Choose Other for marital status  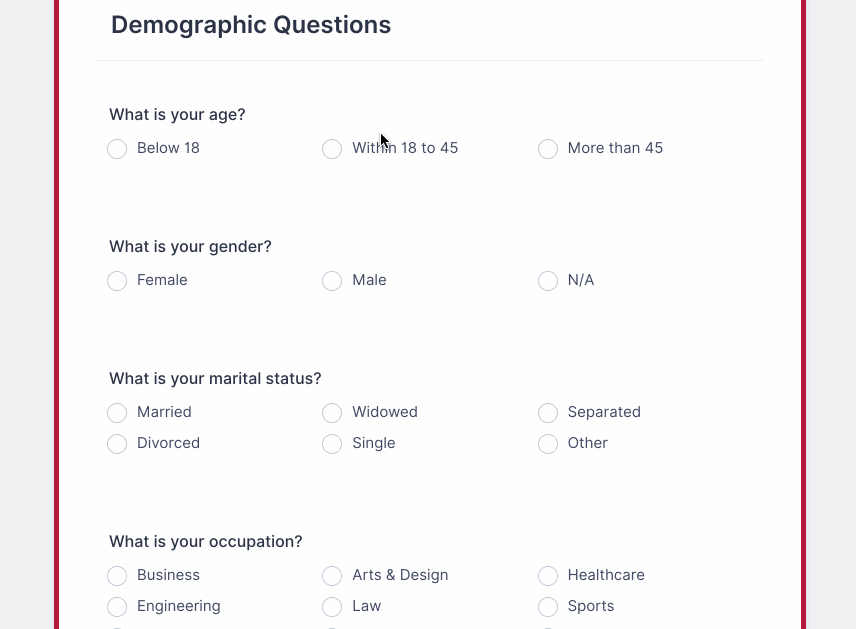coord(548,444)
